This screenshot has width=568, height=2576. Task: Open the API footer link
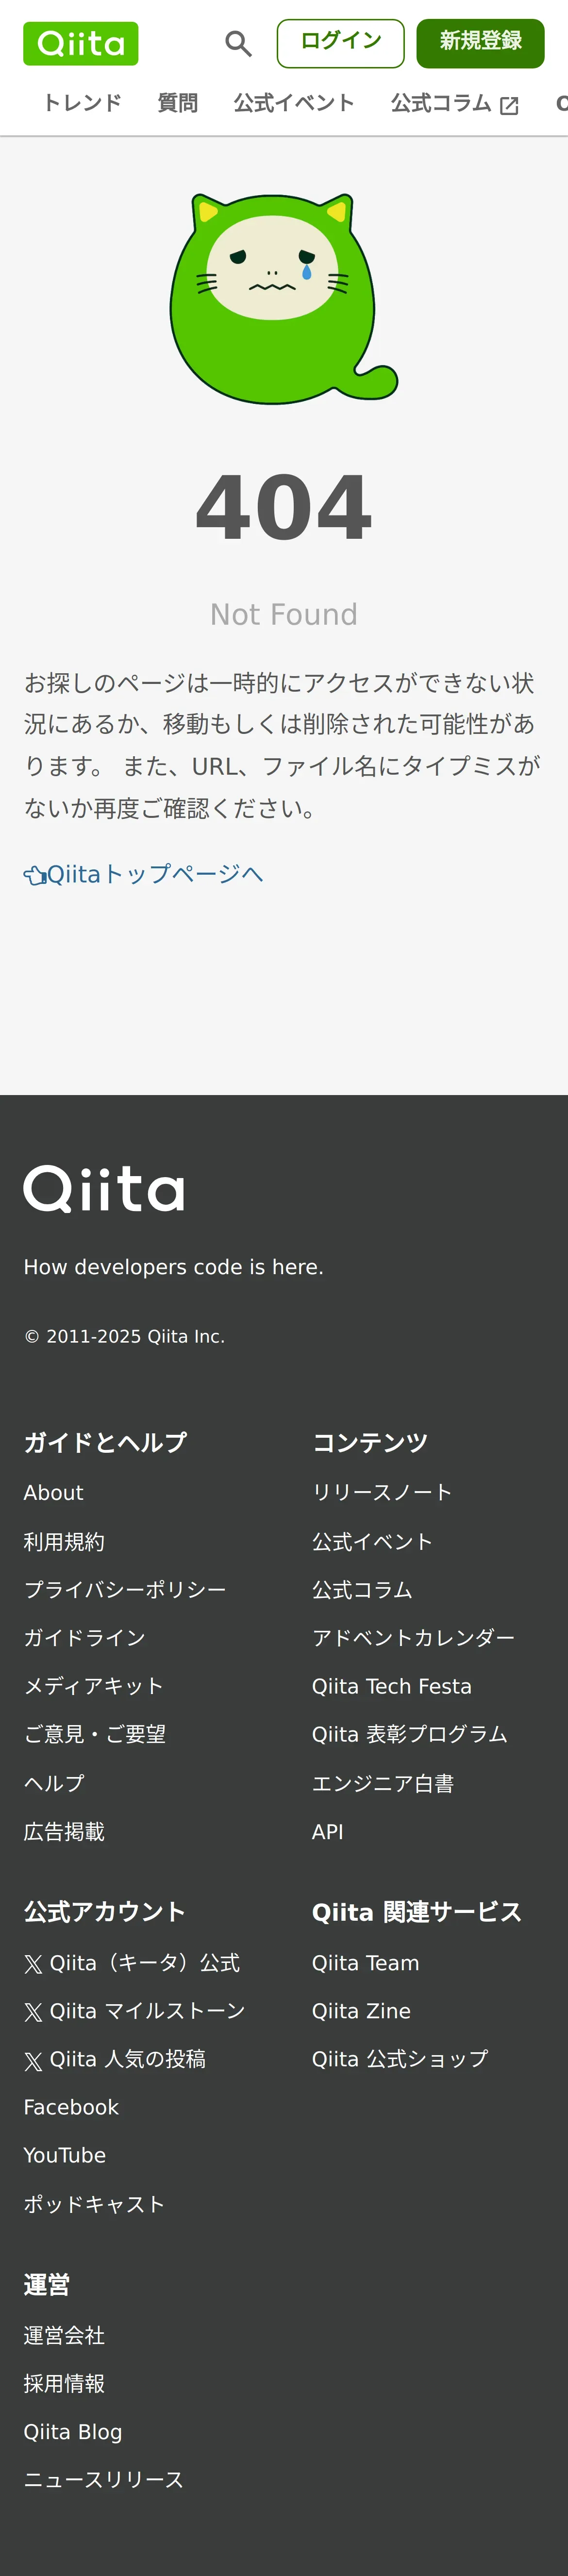coord(328,1831)
